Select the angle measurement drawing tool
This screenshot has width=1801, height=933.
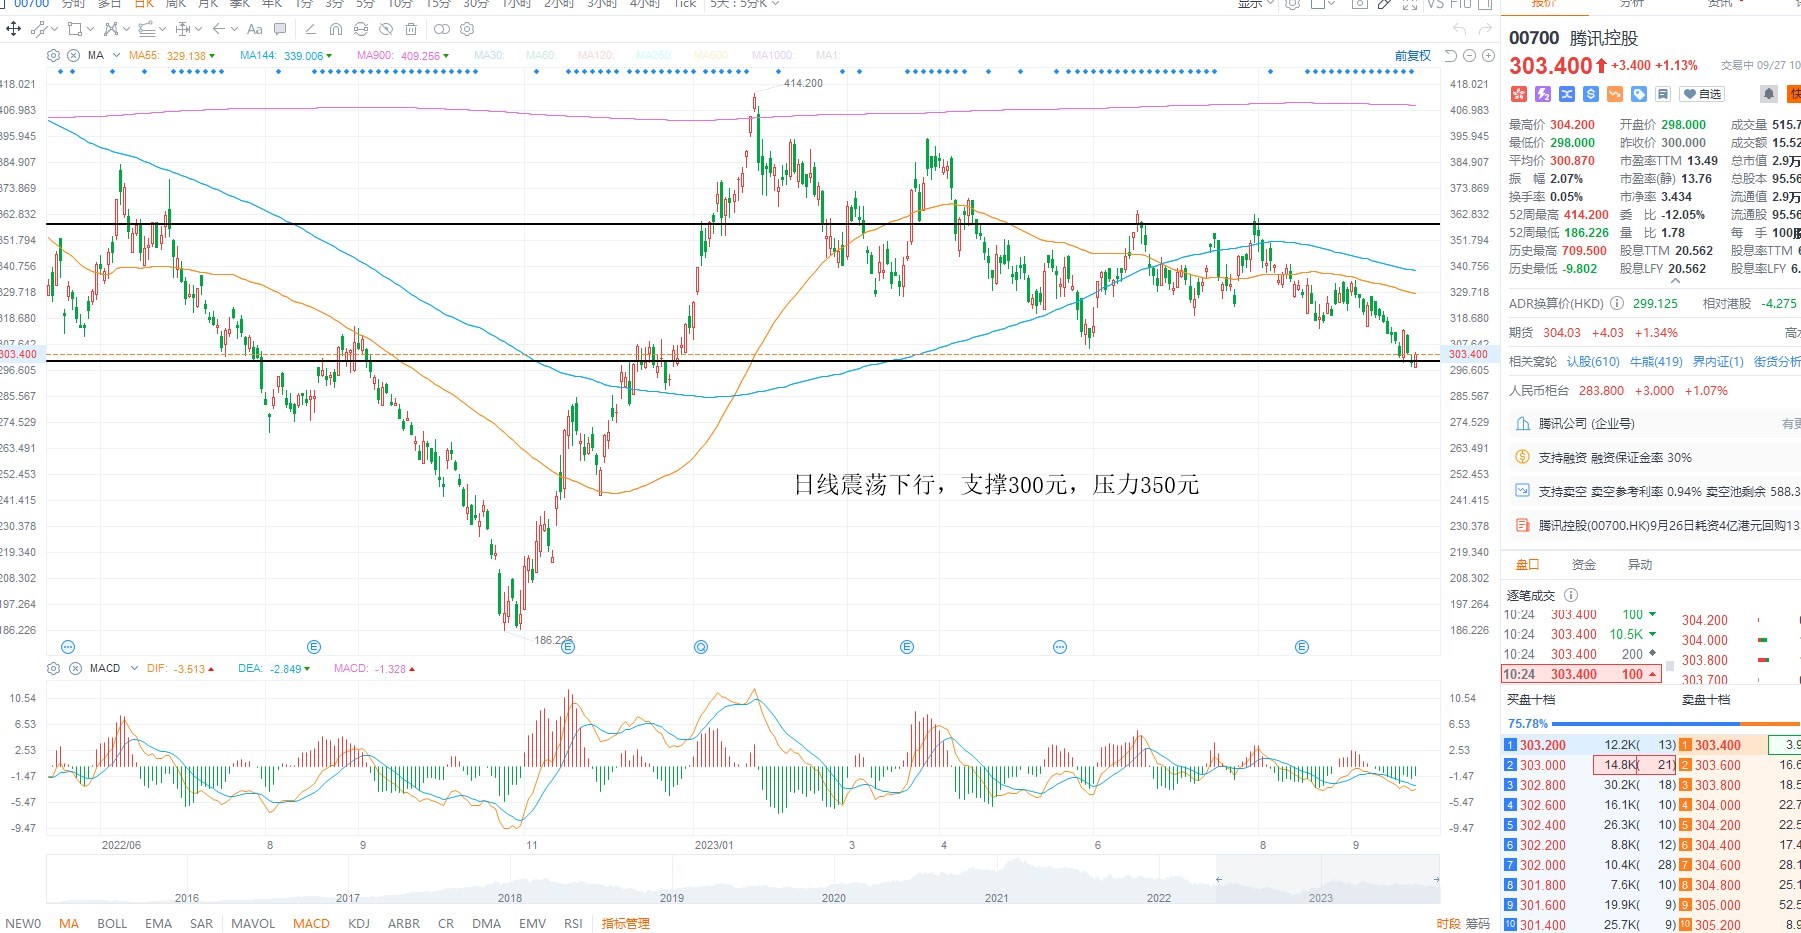[x=310, y=29]
